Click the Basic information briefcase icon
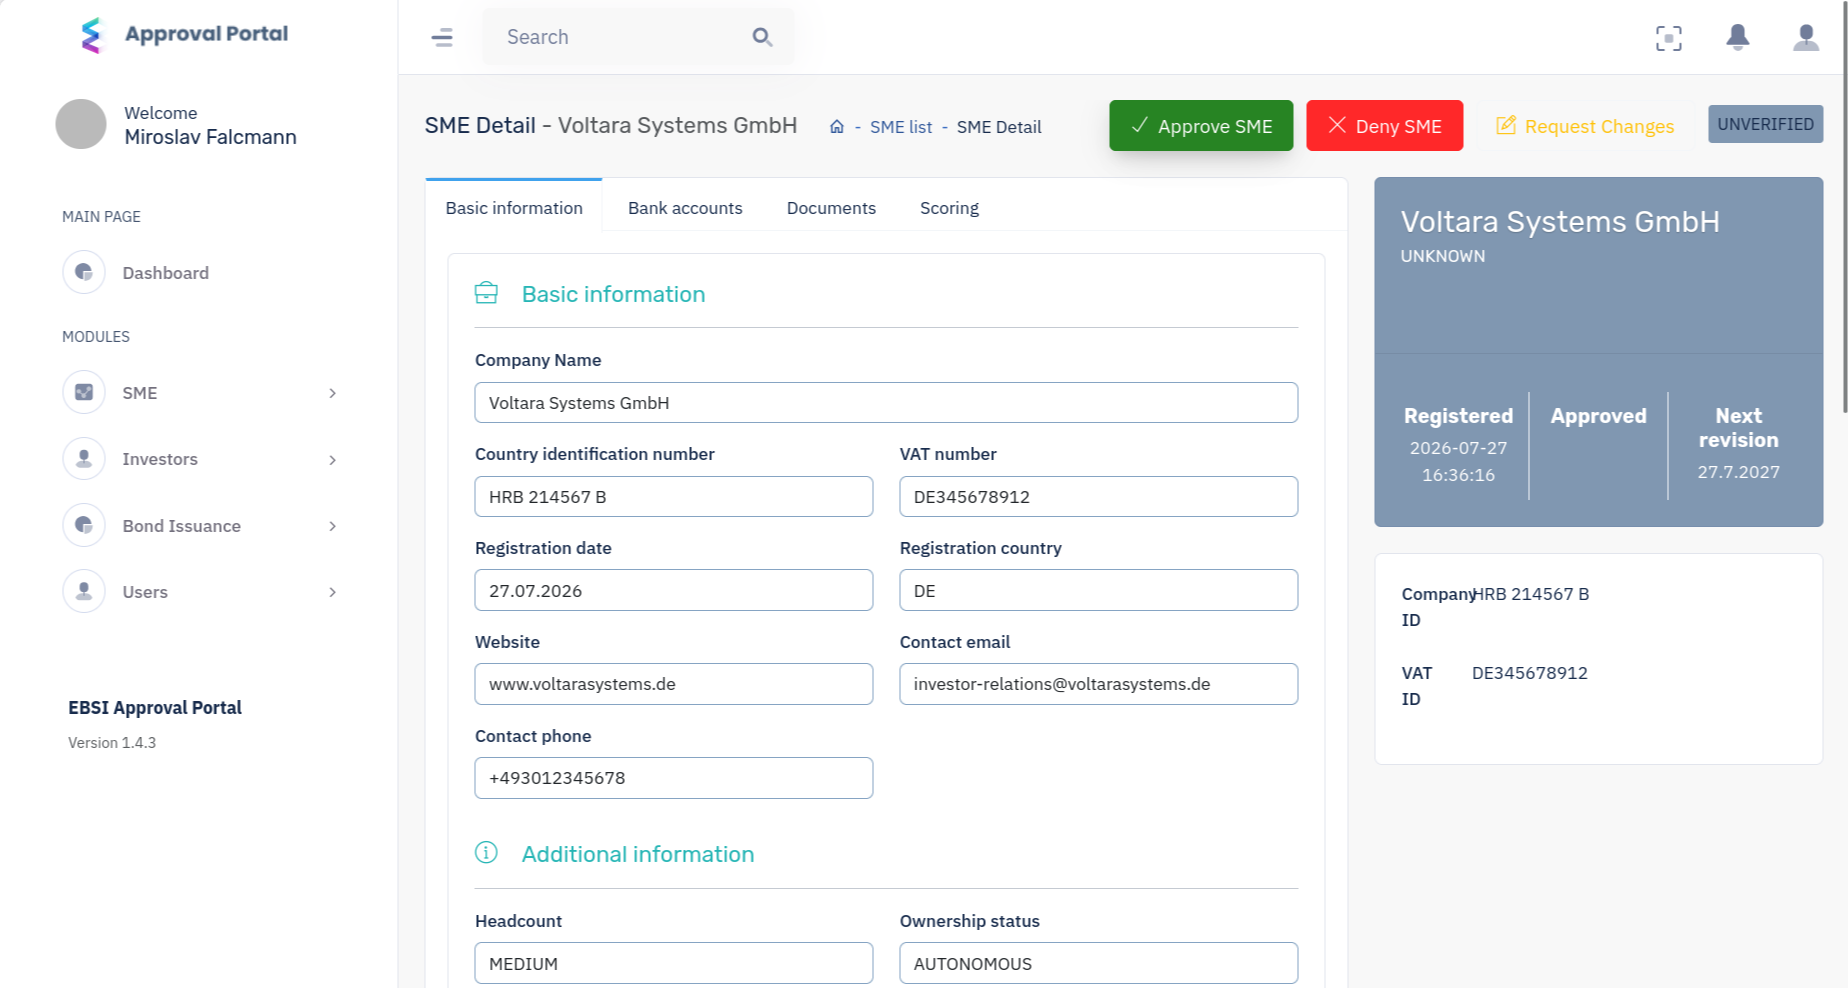The width and height of the screenshot is (1848, 988). (486, 293)
